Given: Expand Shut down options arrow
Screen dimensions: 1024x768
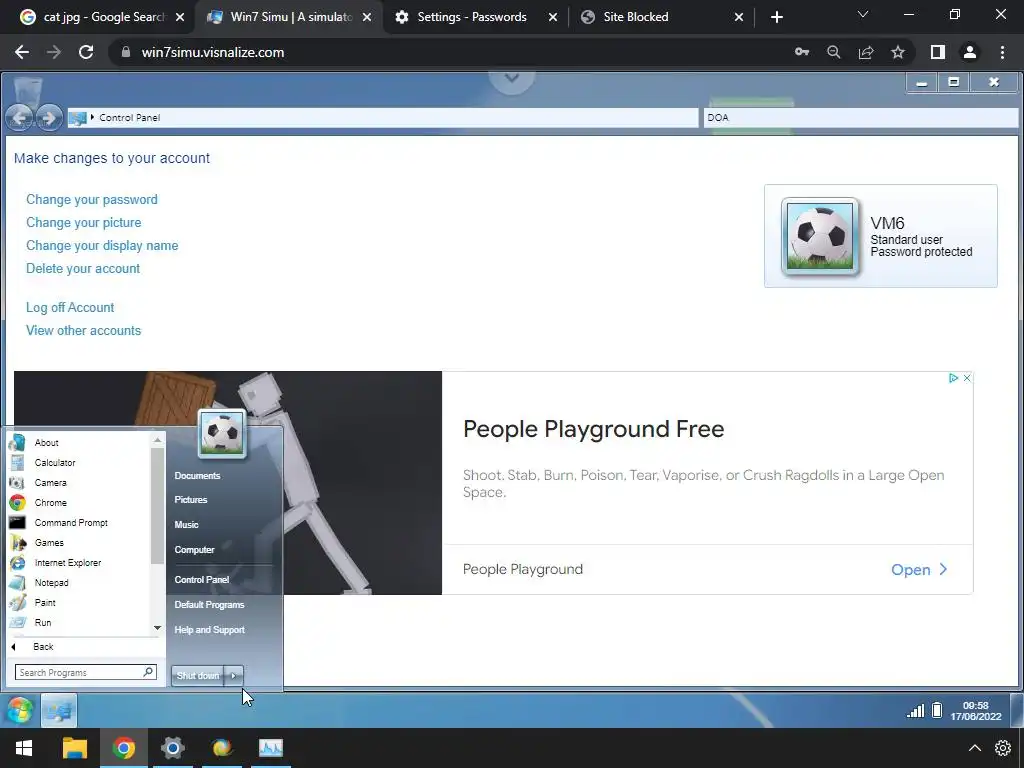Looking at the screenshot, I should 234,675.
